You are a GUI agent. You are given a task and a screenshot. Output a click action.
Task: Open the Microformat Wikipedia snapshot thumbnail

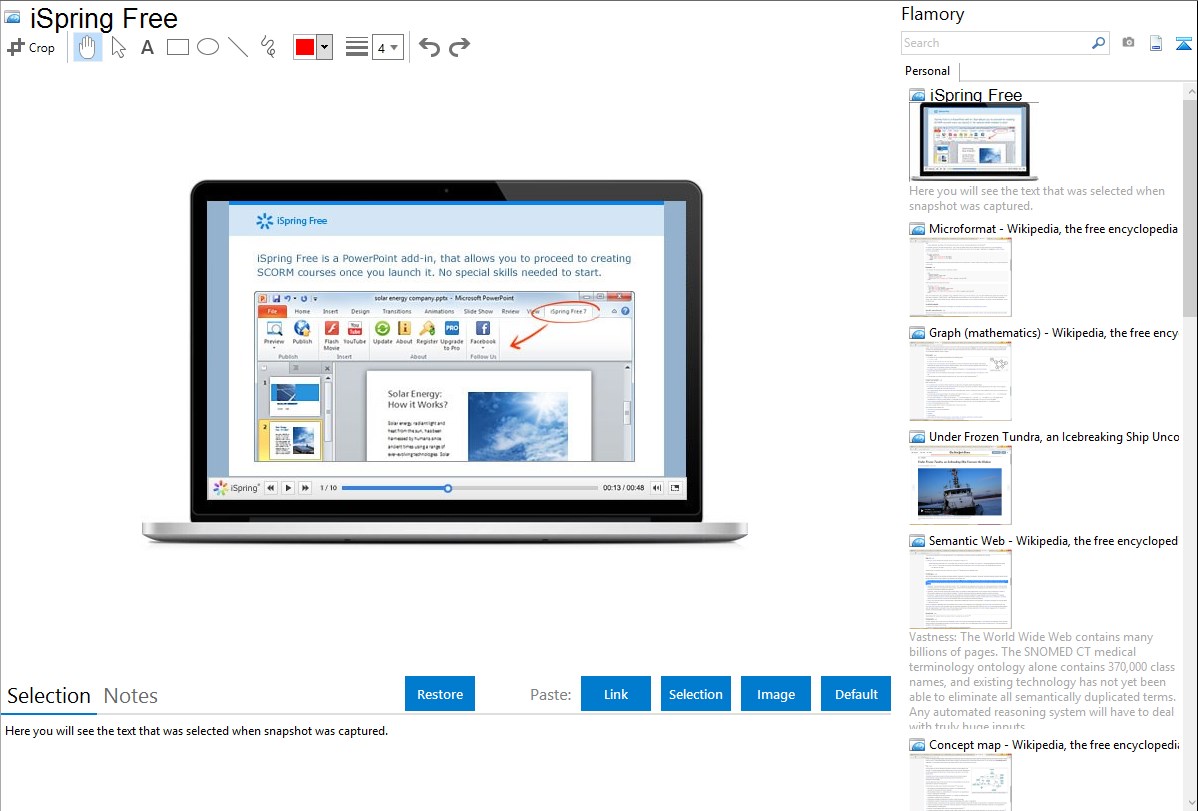(x=960, y=277)
